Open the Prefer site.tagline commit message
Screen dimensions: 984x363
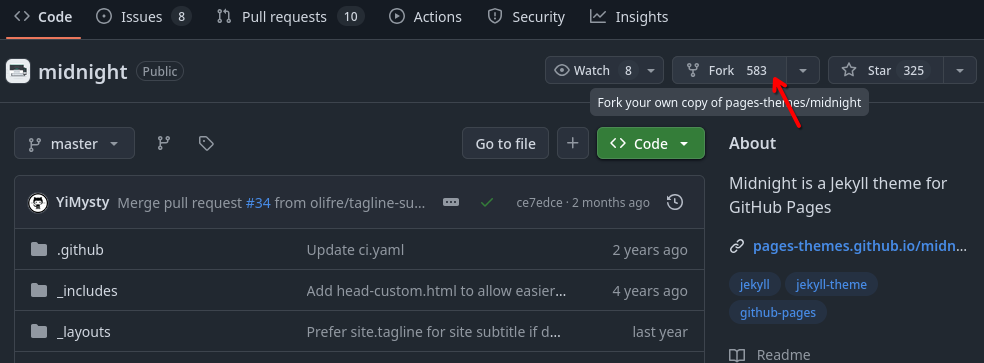pyautogui.click(x=433, y=332)
